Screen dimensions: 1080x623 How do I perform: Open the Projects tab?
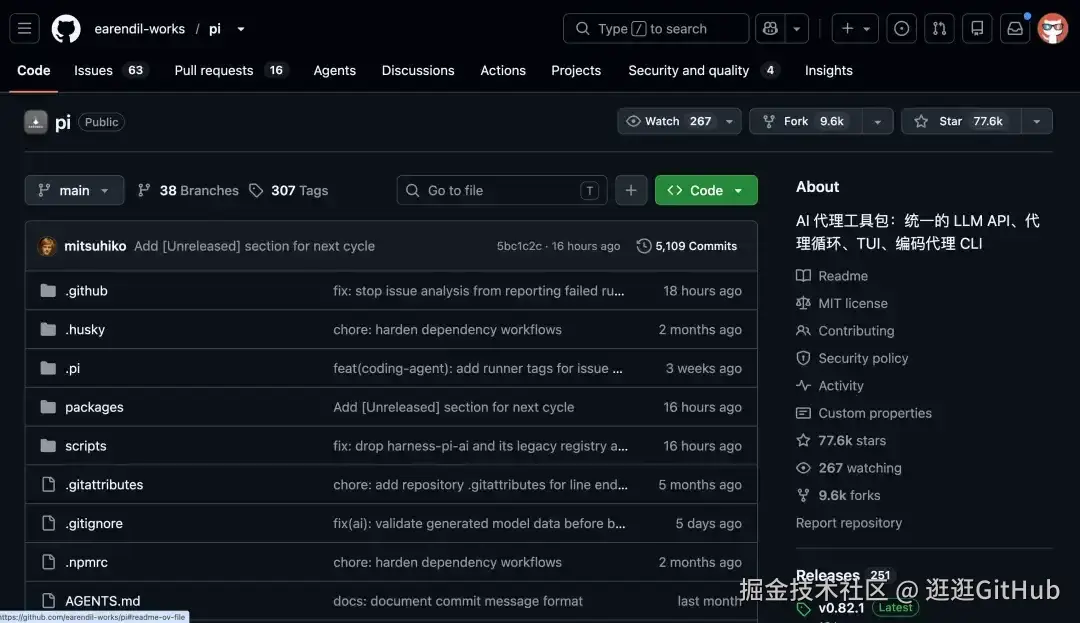tap(576, 70)
